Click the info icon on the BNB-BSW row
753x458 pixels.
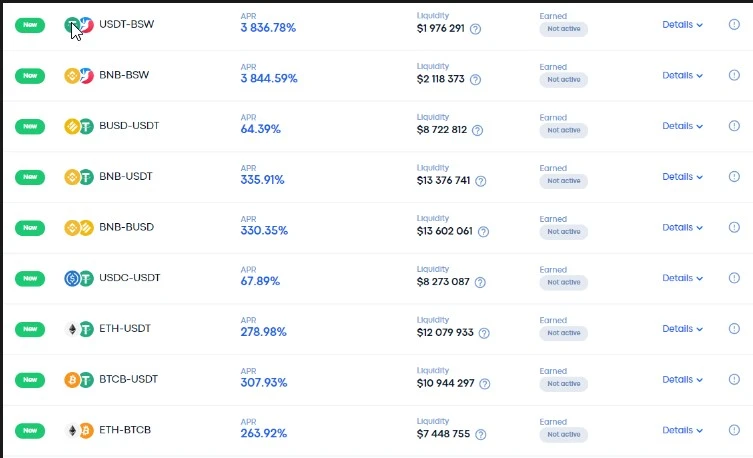click(x=734, y=75)
